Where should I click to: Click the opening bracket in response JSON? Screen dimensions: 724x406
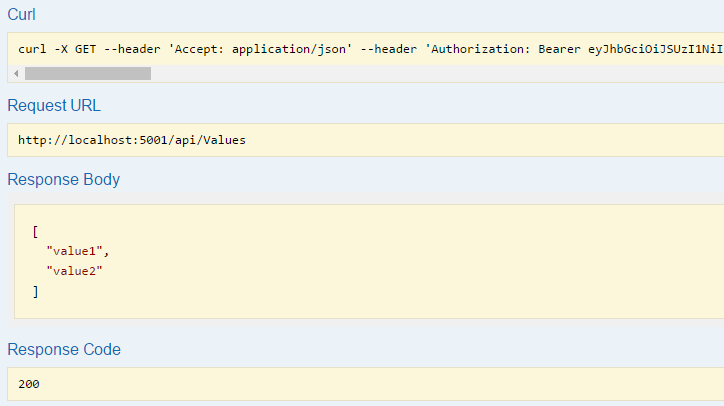36,231
